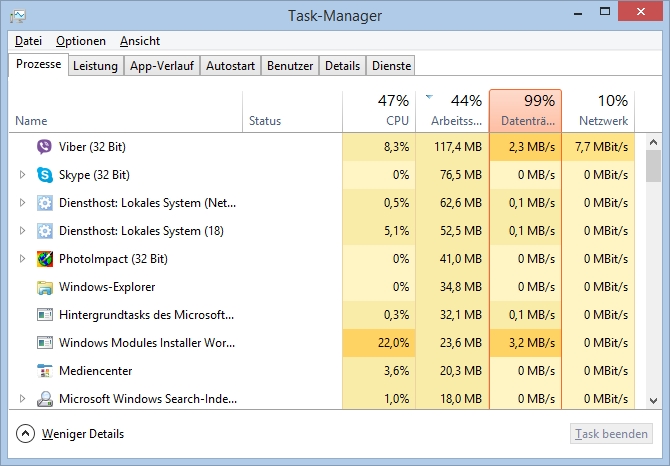This screenshot has width=670, height=466.
Task: Select the Hintergrundtasks des Microsoft... name
Action: [x=147, y=315]
